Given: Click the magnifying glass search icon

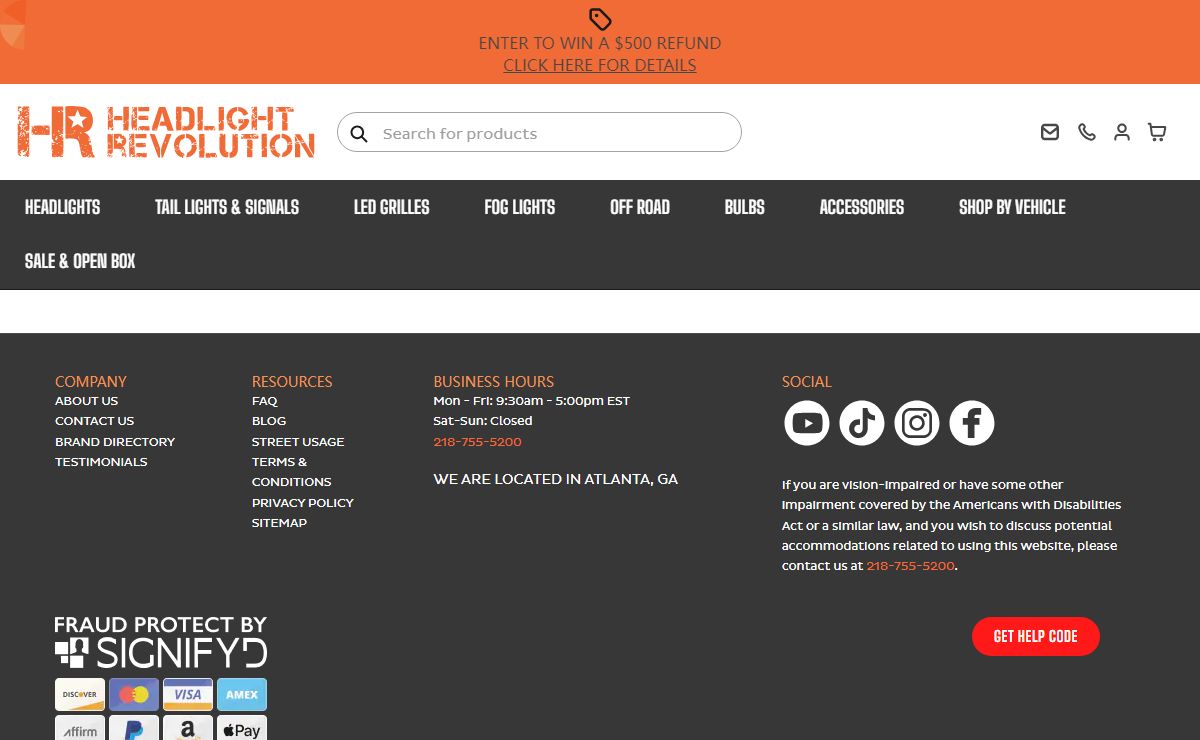Looking at the screenshot, I should point(359,133).
